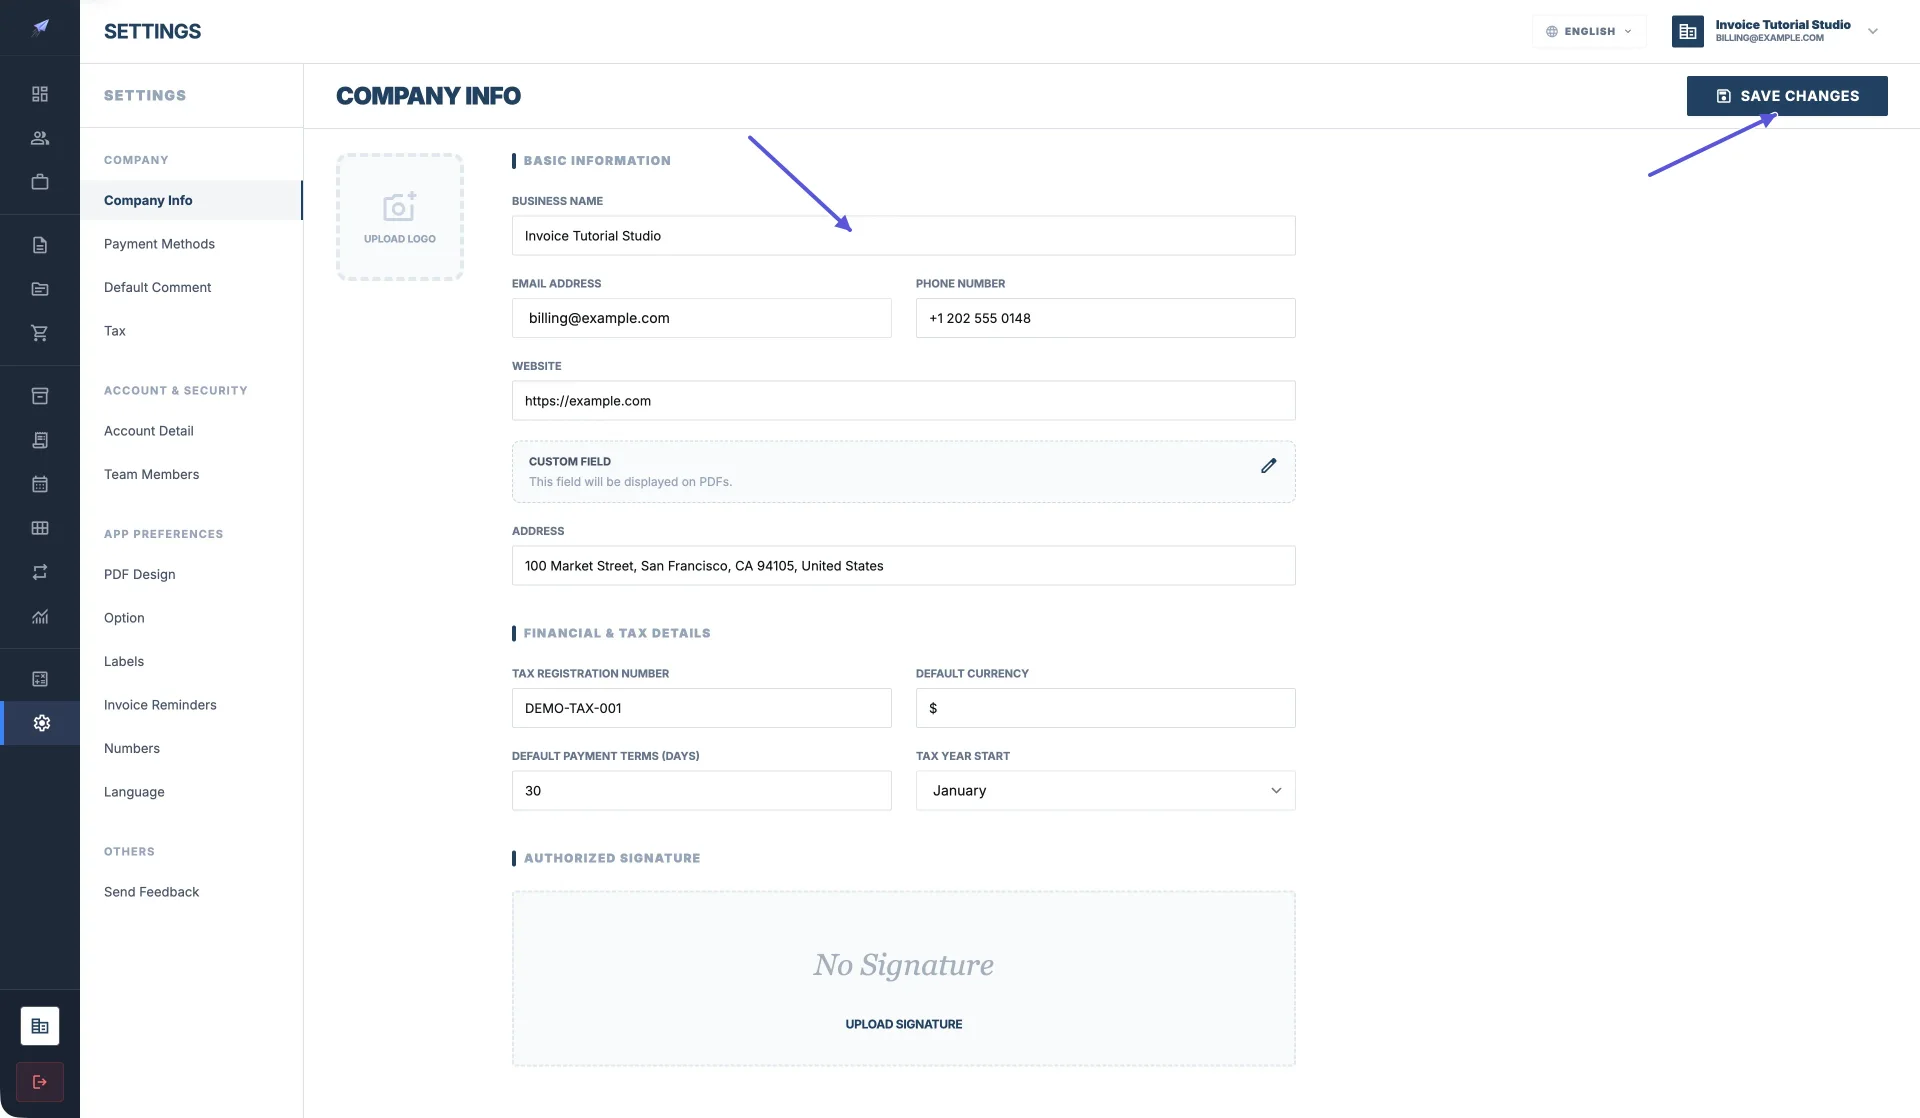Click the Save Changes button

coord(1787,96)
